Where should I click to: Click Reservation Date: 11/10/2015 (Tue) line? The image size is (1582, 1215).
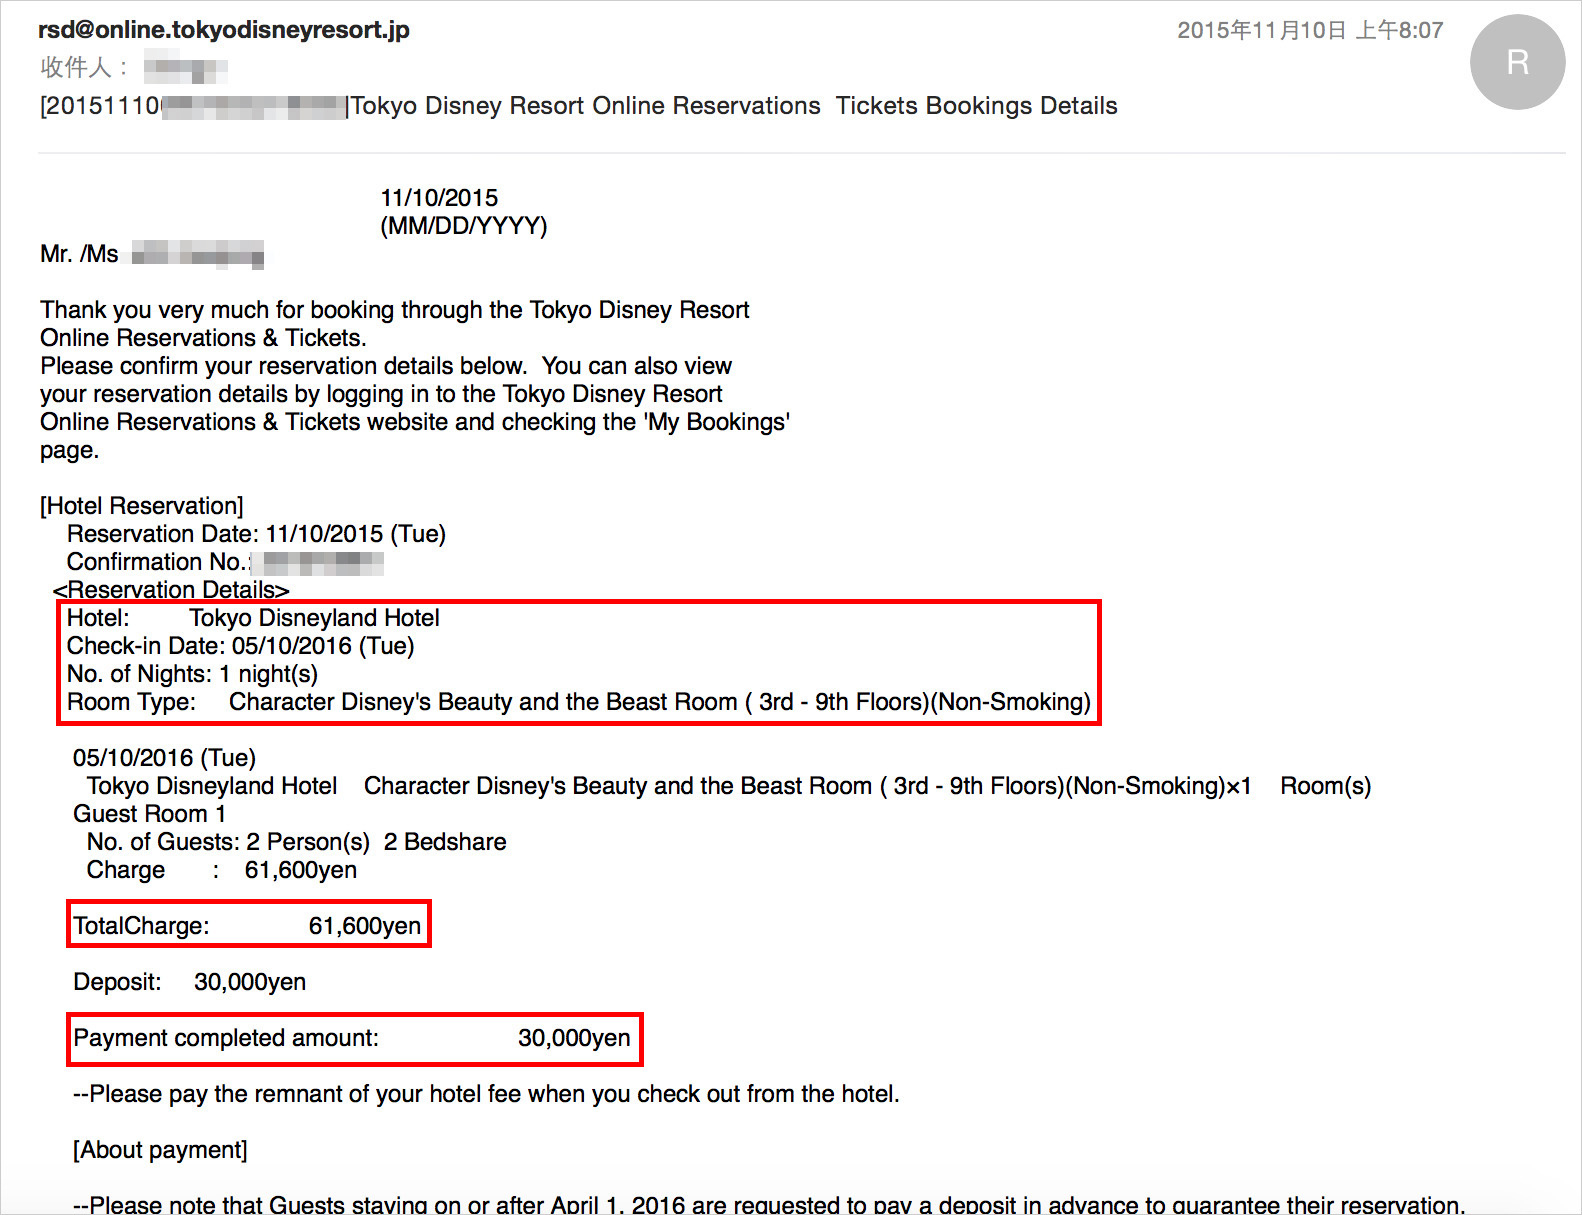tap(256, 534)
